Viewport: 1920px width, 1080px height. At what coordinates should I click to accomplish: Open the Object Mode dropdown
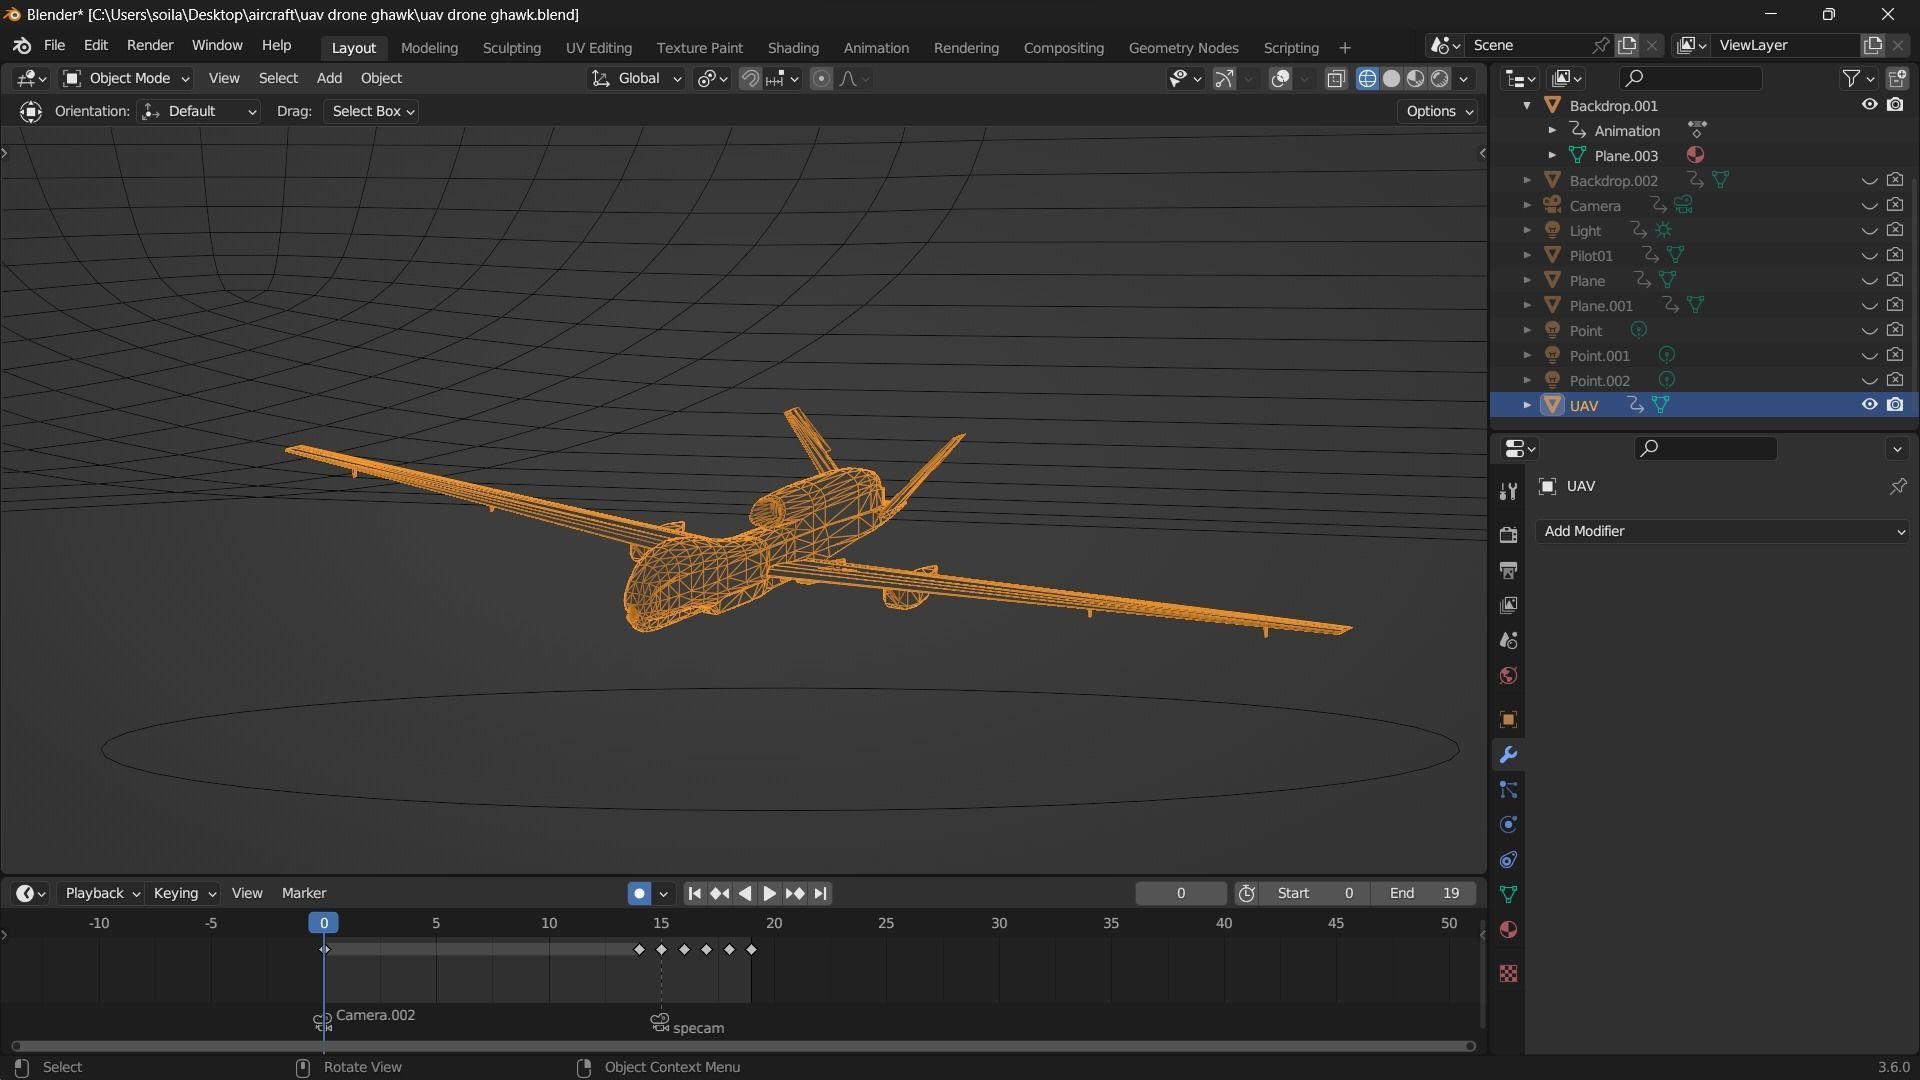(x=126, y=79)
